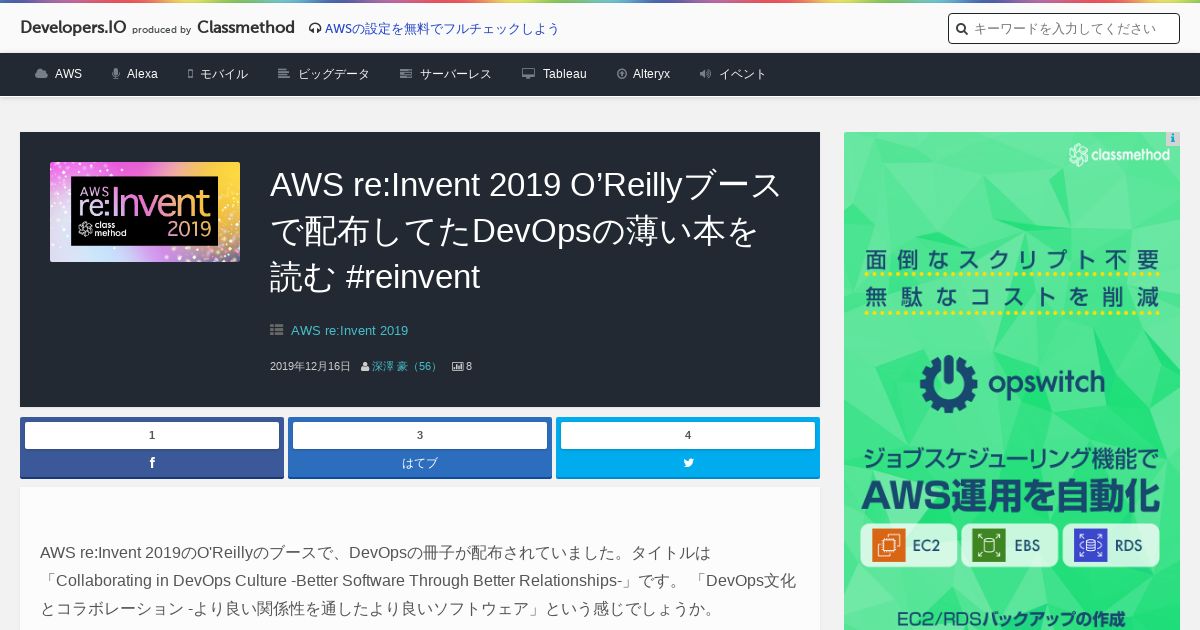Click the speaker icon beside イベント

click(x=705, y=74)
